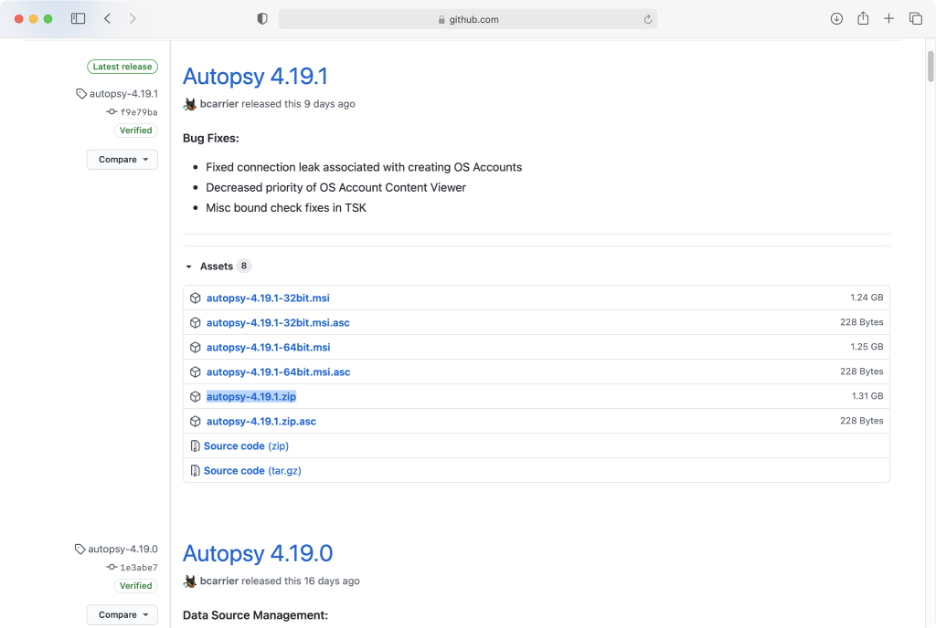Click Verified badge for autopsy-4.19.0
The height and width of the screenshot is (628, 936).
click(x=136, y=586)
